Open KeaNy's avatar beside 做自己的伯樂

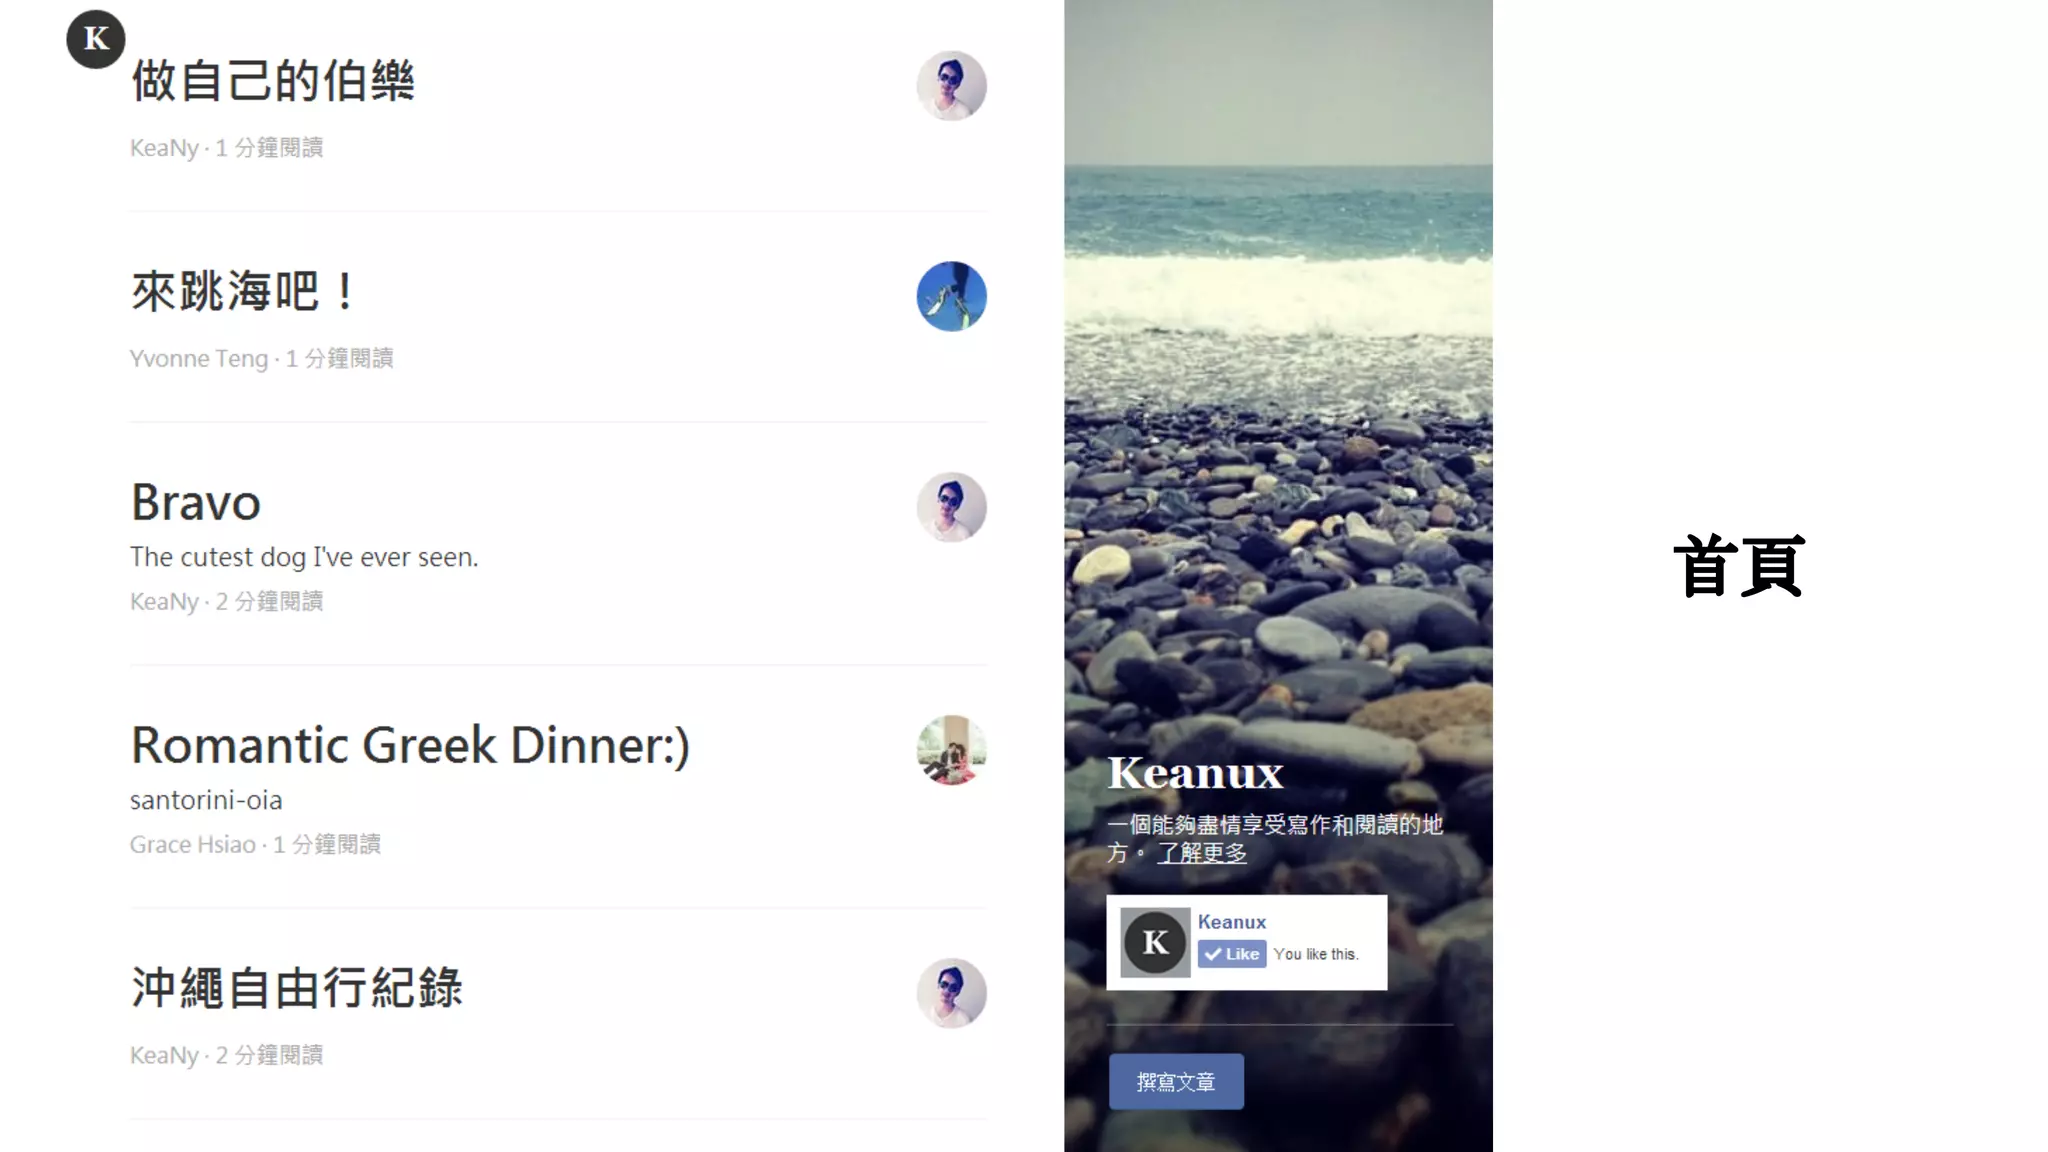pyautogui.click(x=951, y=86)
